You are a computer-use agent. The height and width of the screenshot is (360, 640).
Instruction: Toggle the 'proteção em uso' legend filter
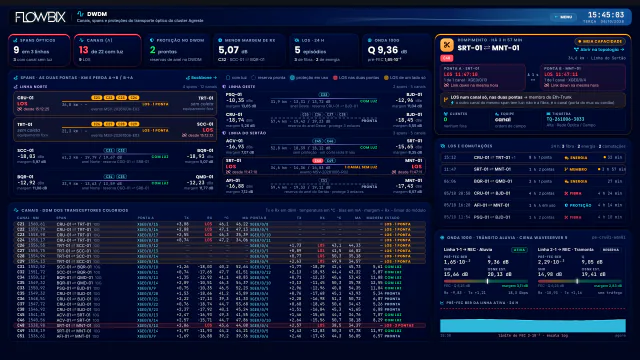[x=309, y=78]
